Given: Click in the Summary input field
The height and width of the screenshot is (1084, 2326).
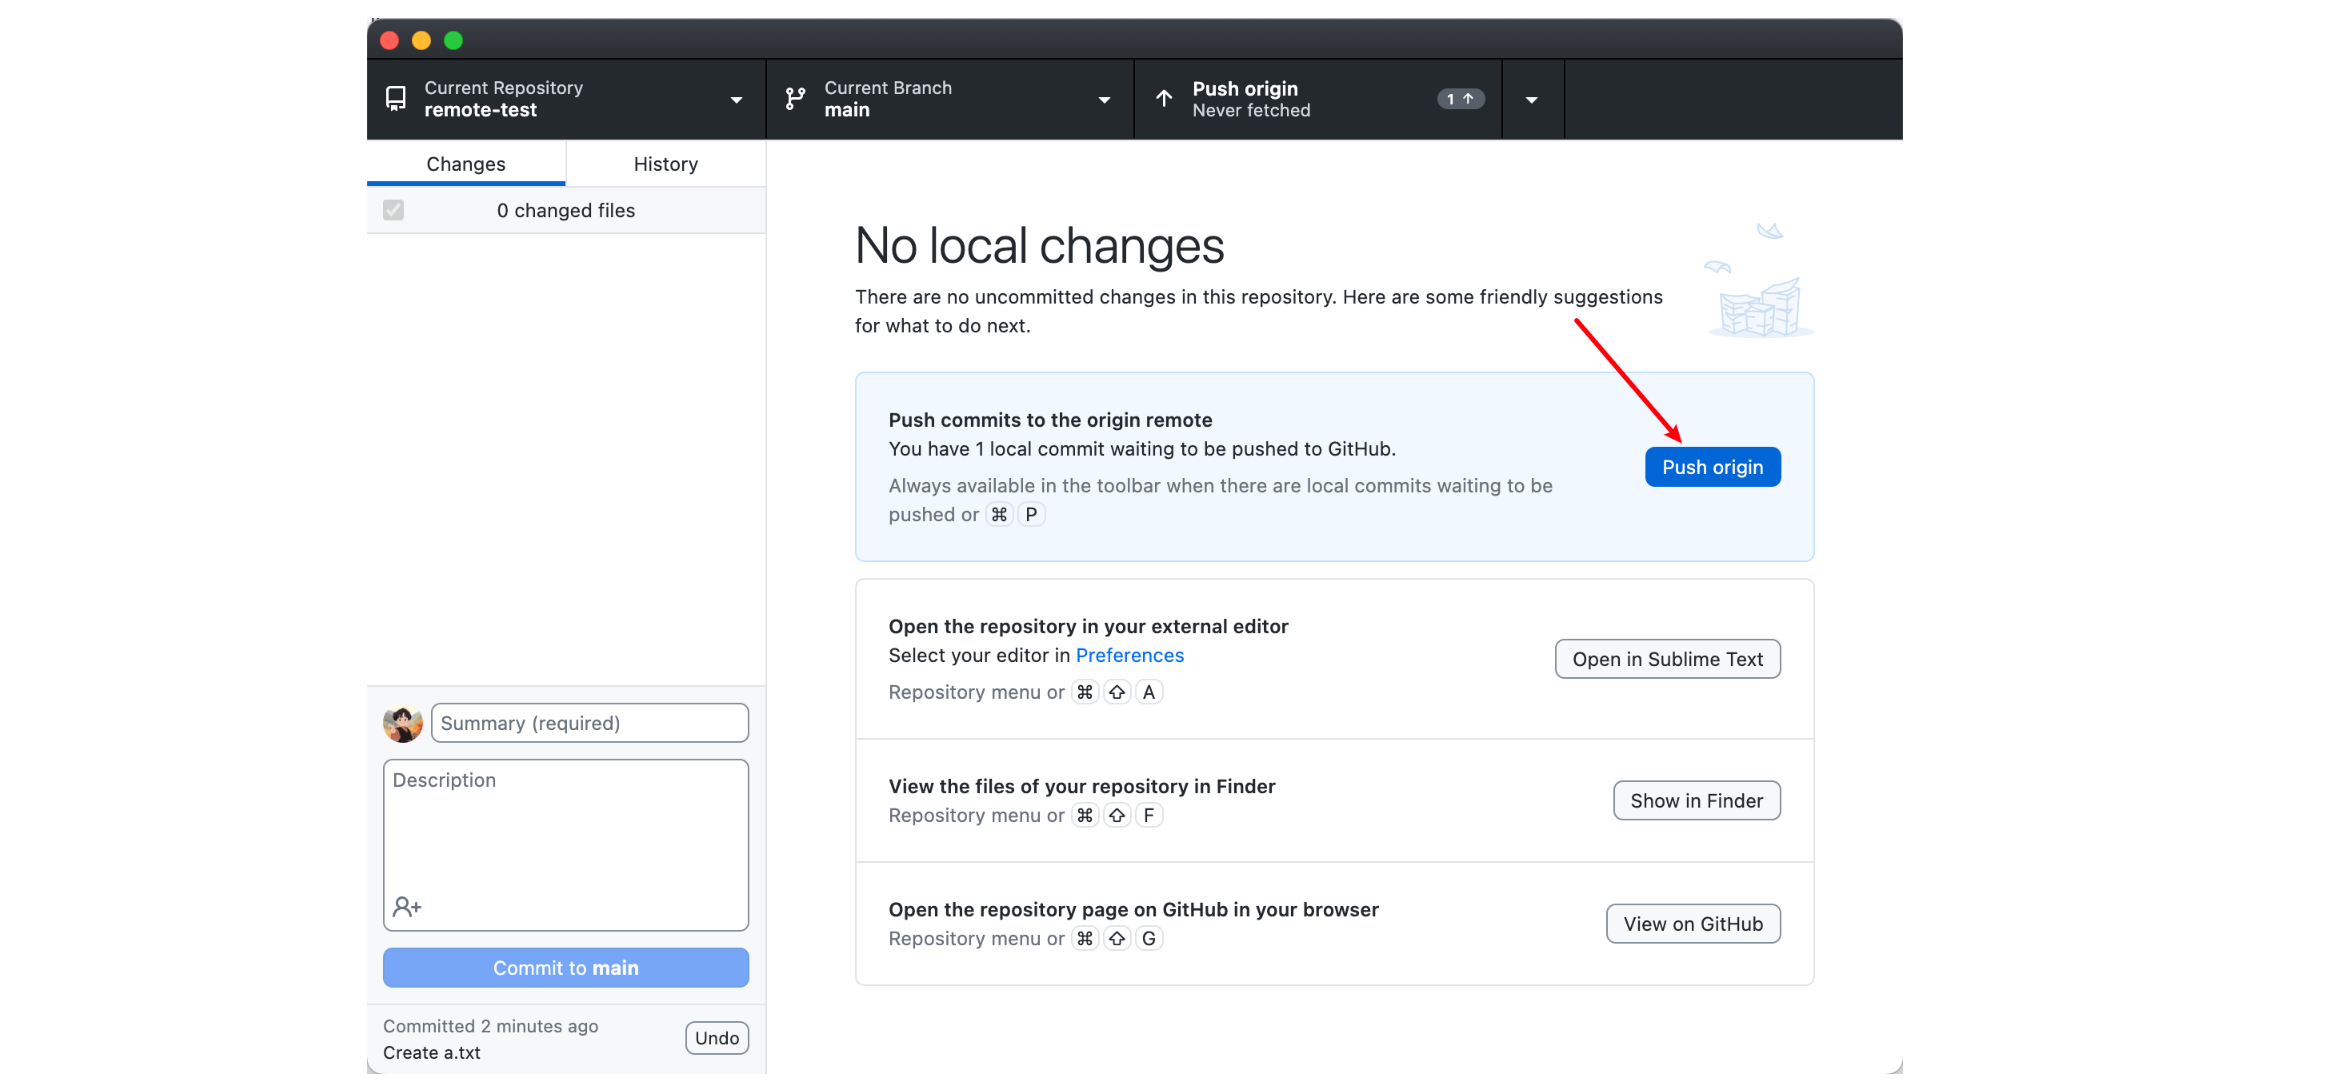Looking at the screenshot, I should click(589, 723).
